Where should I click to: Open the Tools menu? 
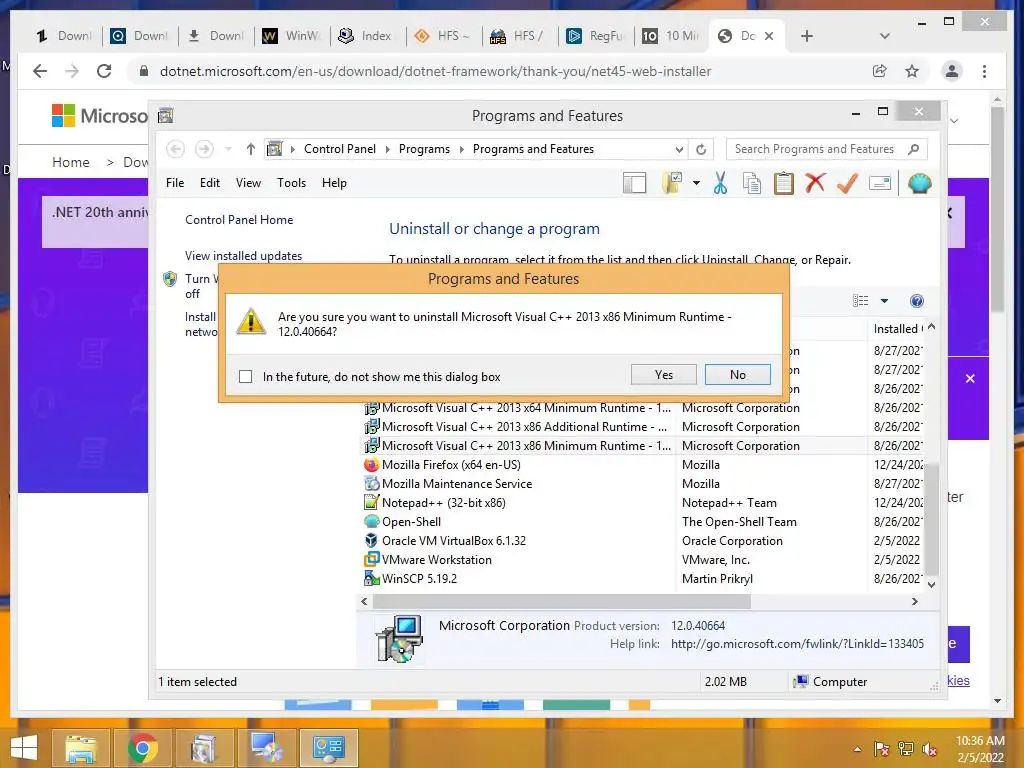(x=291, y=183)
